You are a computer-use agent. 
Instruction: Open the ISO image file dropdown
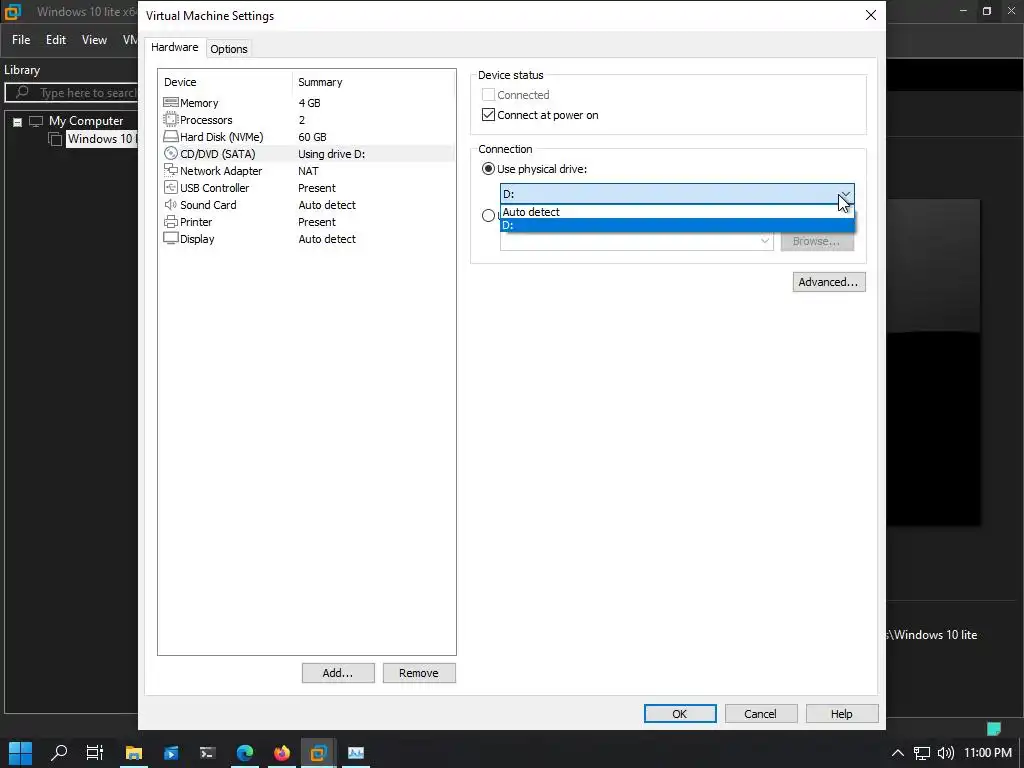[764, 241]
